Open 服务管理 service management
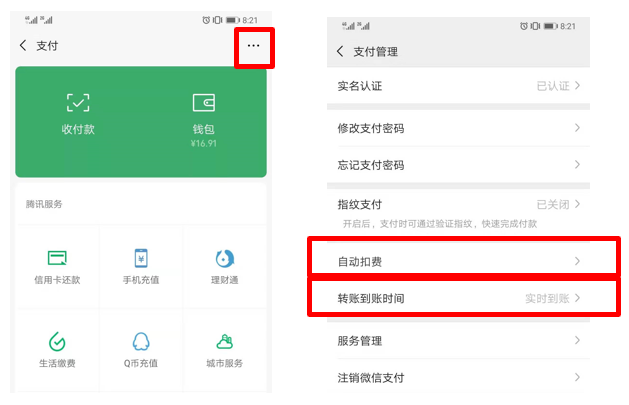629x405 pixels. [x=459, y=341]
